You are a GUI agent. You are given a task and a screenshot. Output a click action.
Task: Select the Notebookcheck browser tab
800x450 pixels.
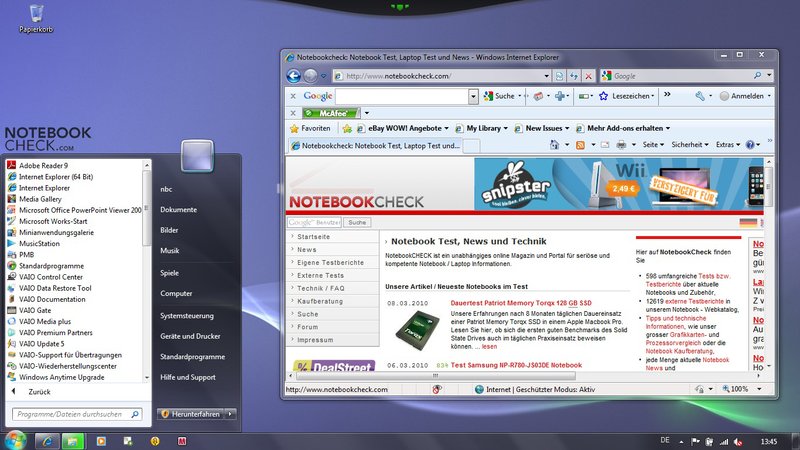coord(375,145)
